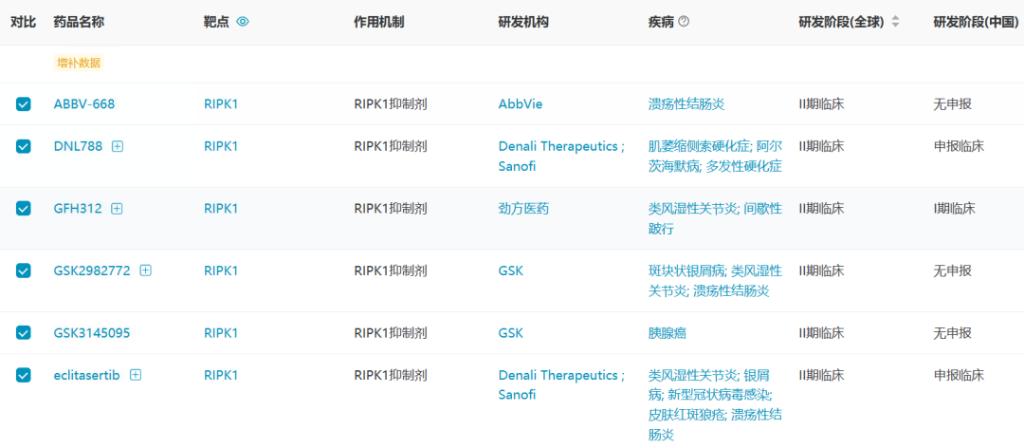Expand the eclitasertib row plus icon
The width and height of the screenshot is (1024, 448).
tap(136, 375)
